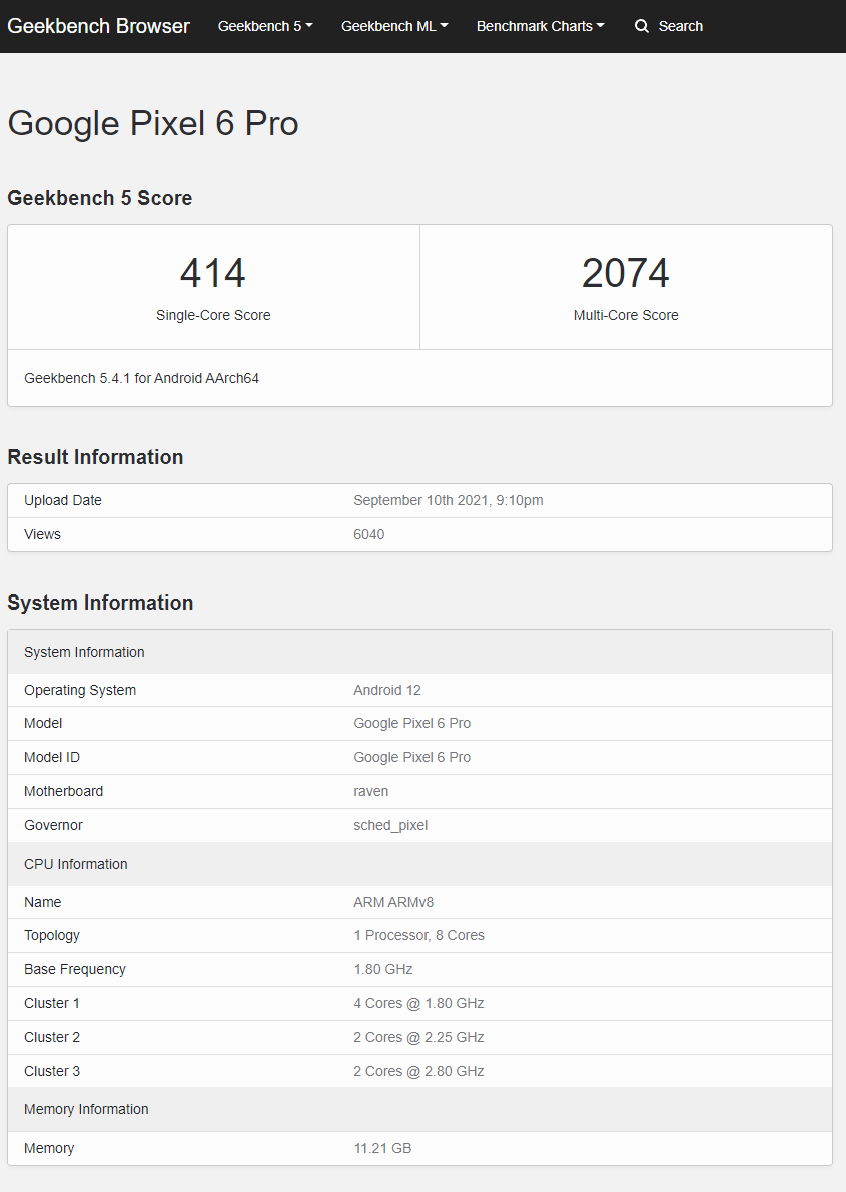Viewport: 846px width, 1192px height.
Task: Open the Geekbench 5 dropdown menu
Action: [x=265, y=26]
